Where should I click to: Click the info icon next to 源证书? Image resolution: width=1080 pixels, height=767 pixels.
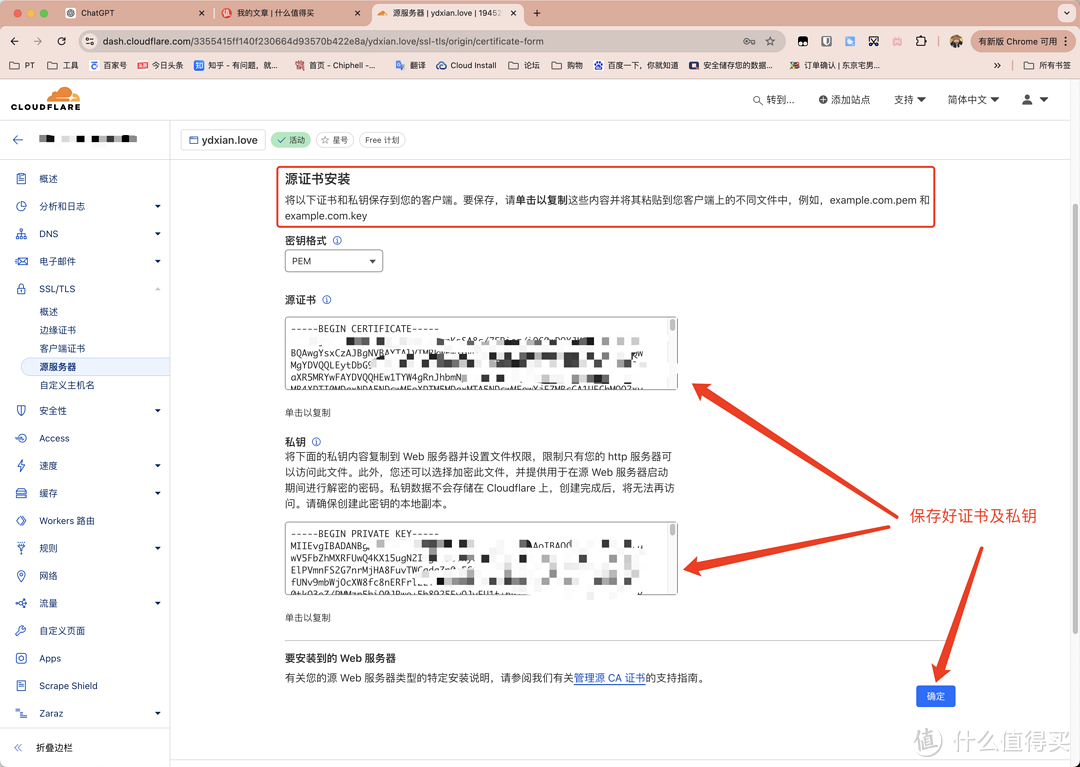click(327, 300)
